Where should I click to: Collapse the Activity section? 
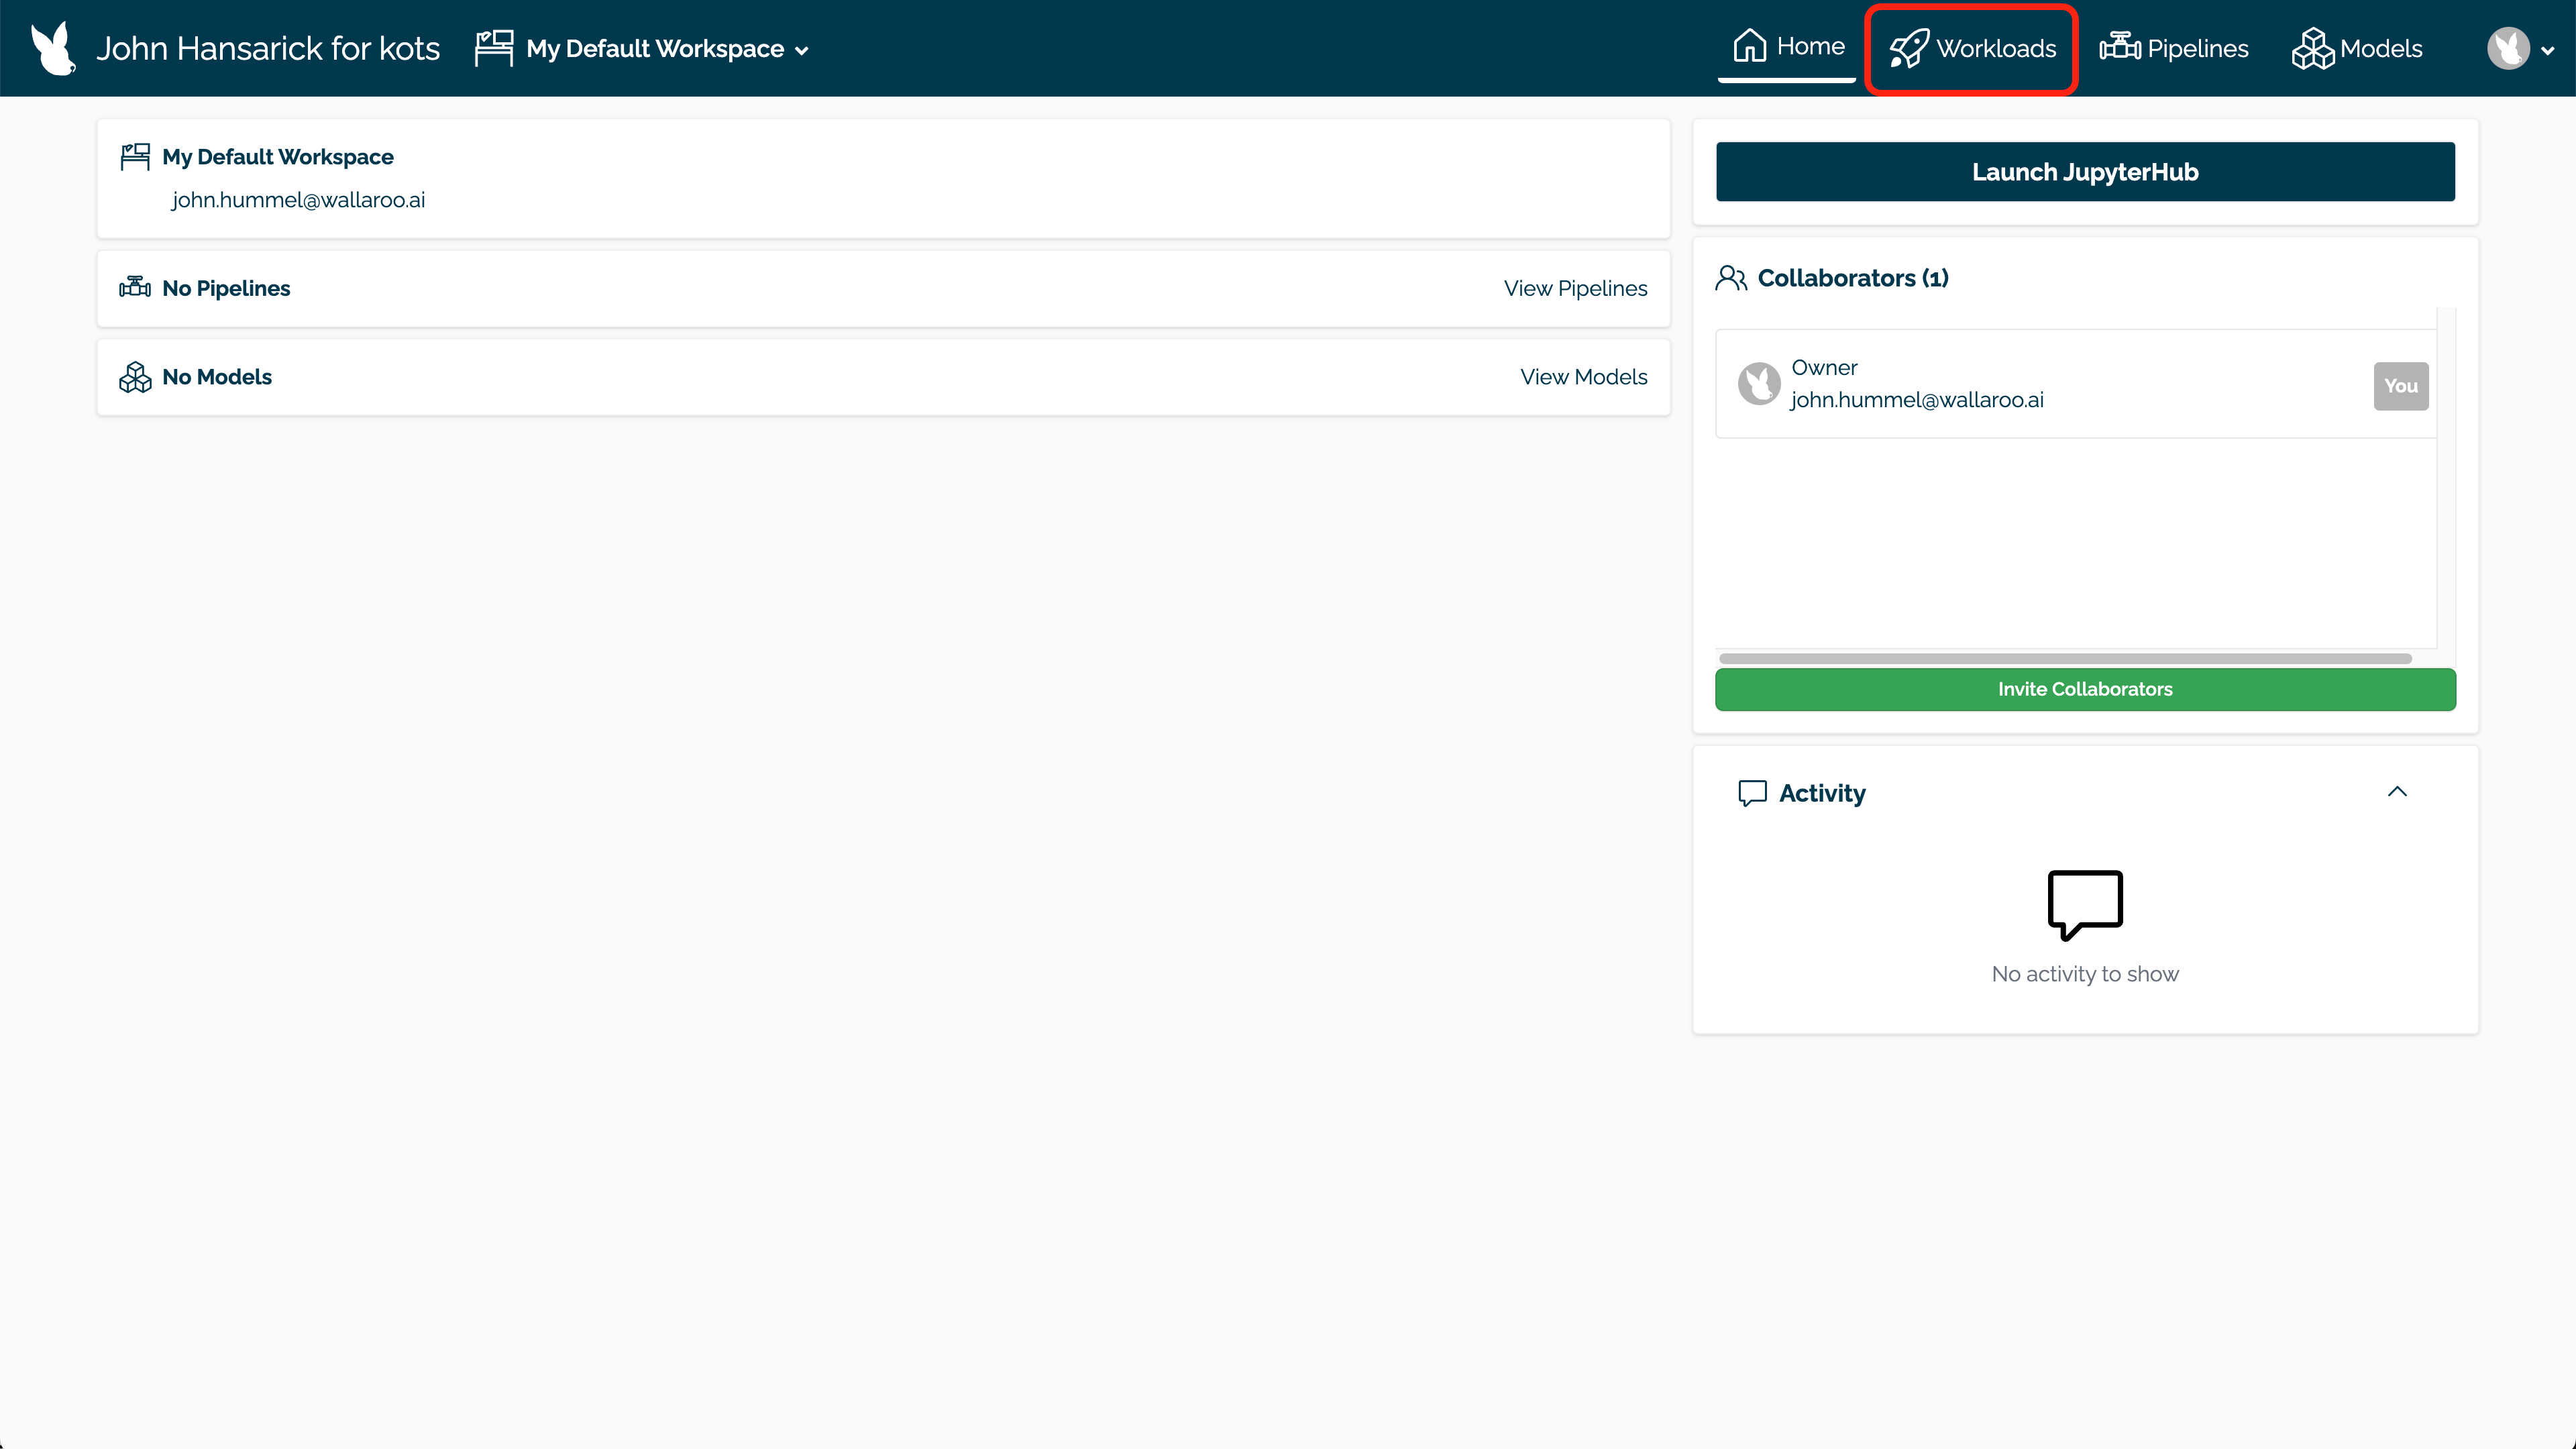click(2397, 791)
